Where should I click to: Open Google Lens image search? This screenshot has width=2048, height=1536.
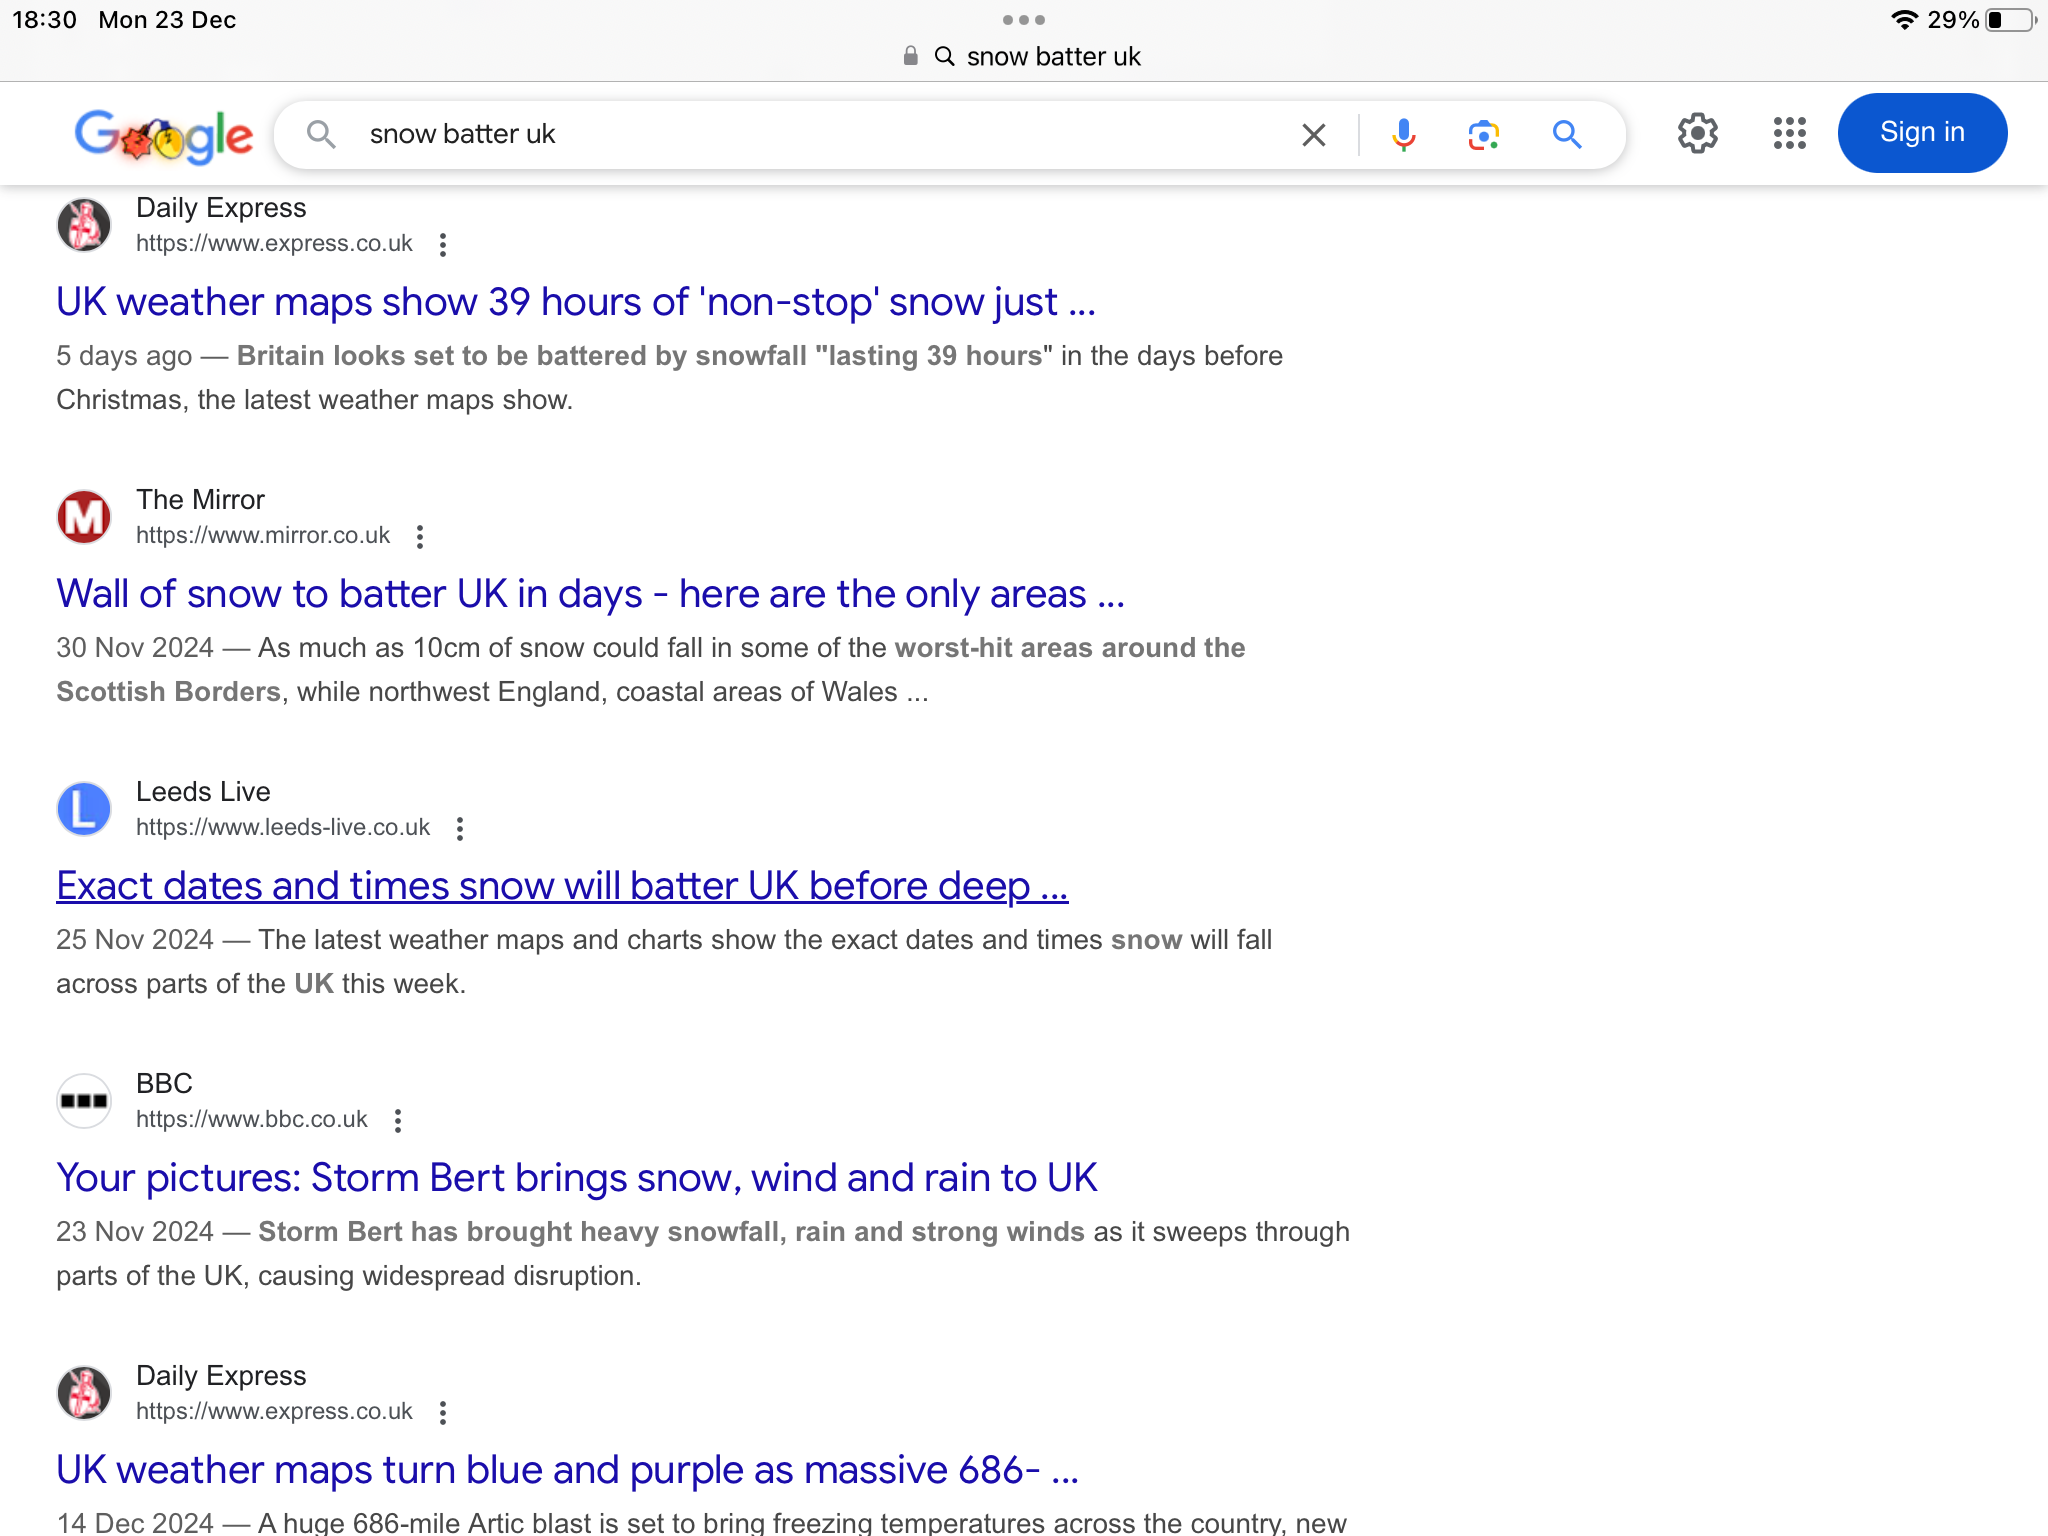pyautogui.click(x=1484, y=134)
